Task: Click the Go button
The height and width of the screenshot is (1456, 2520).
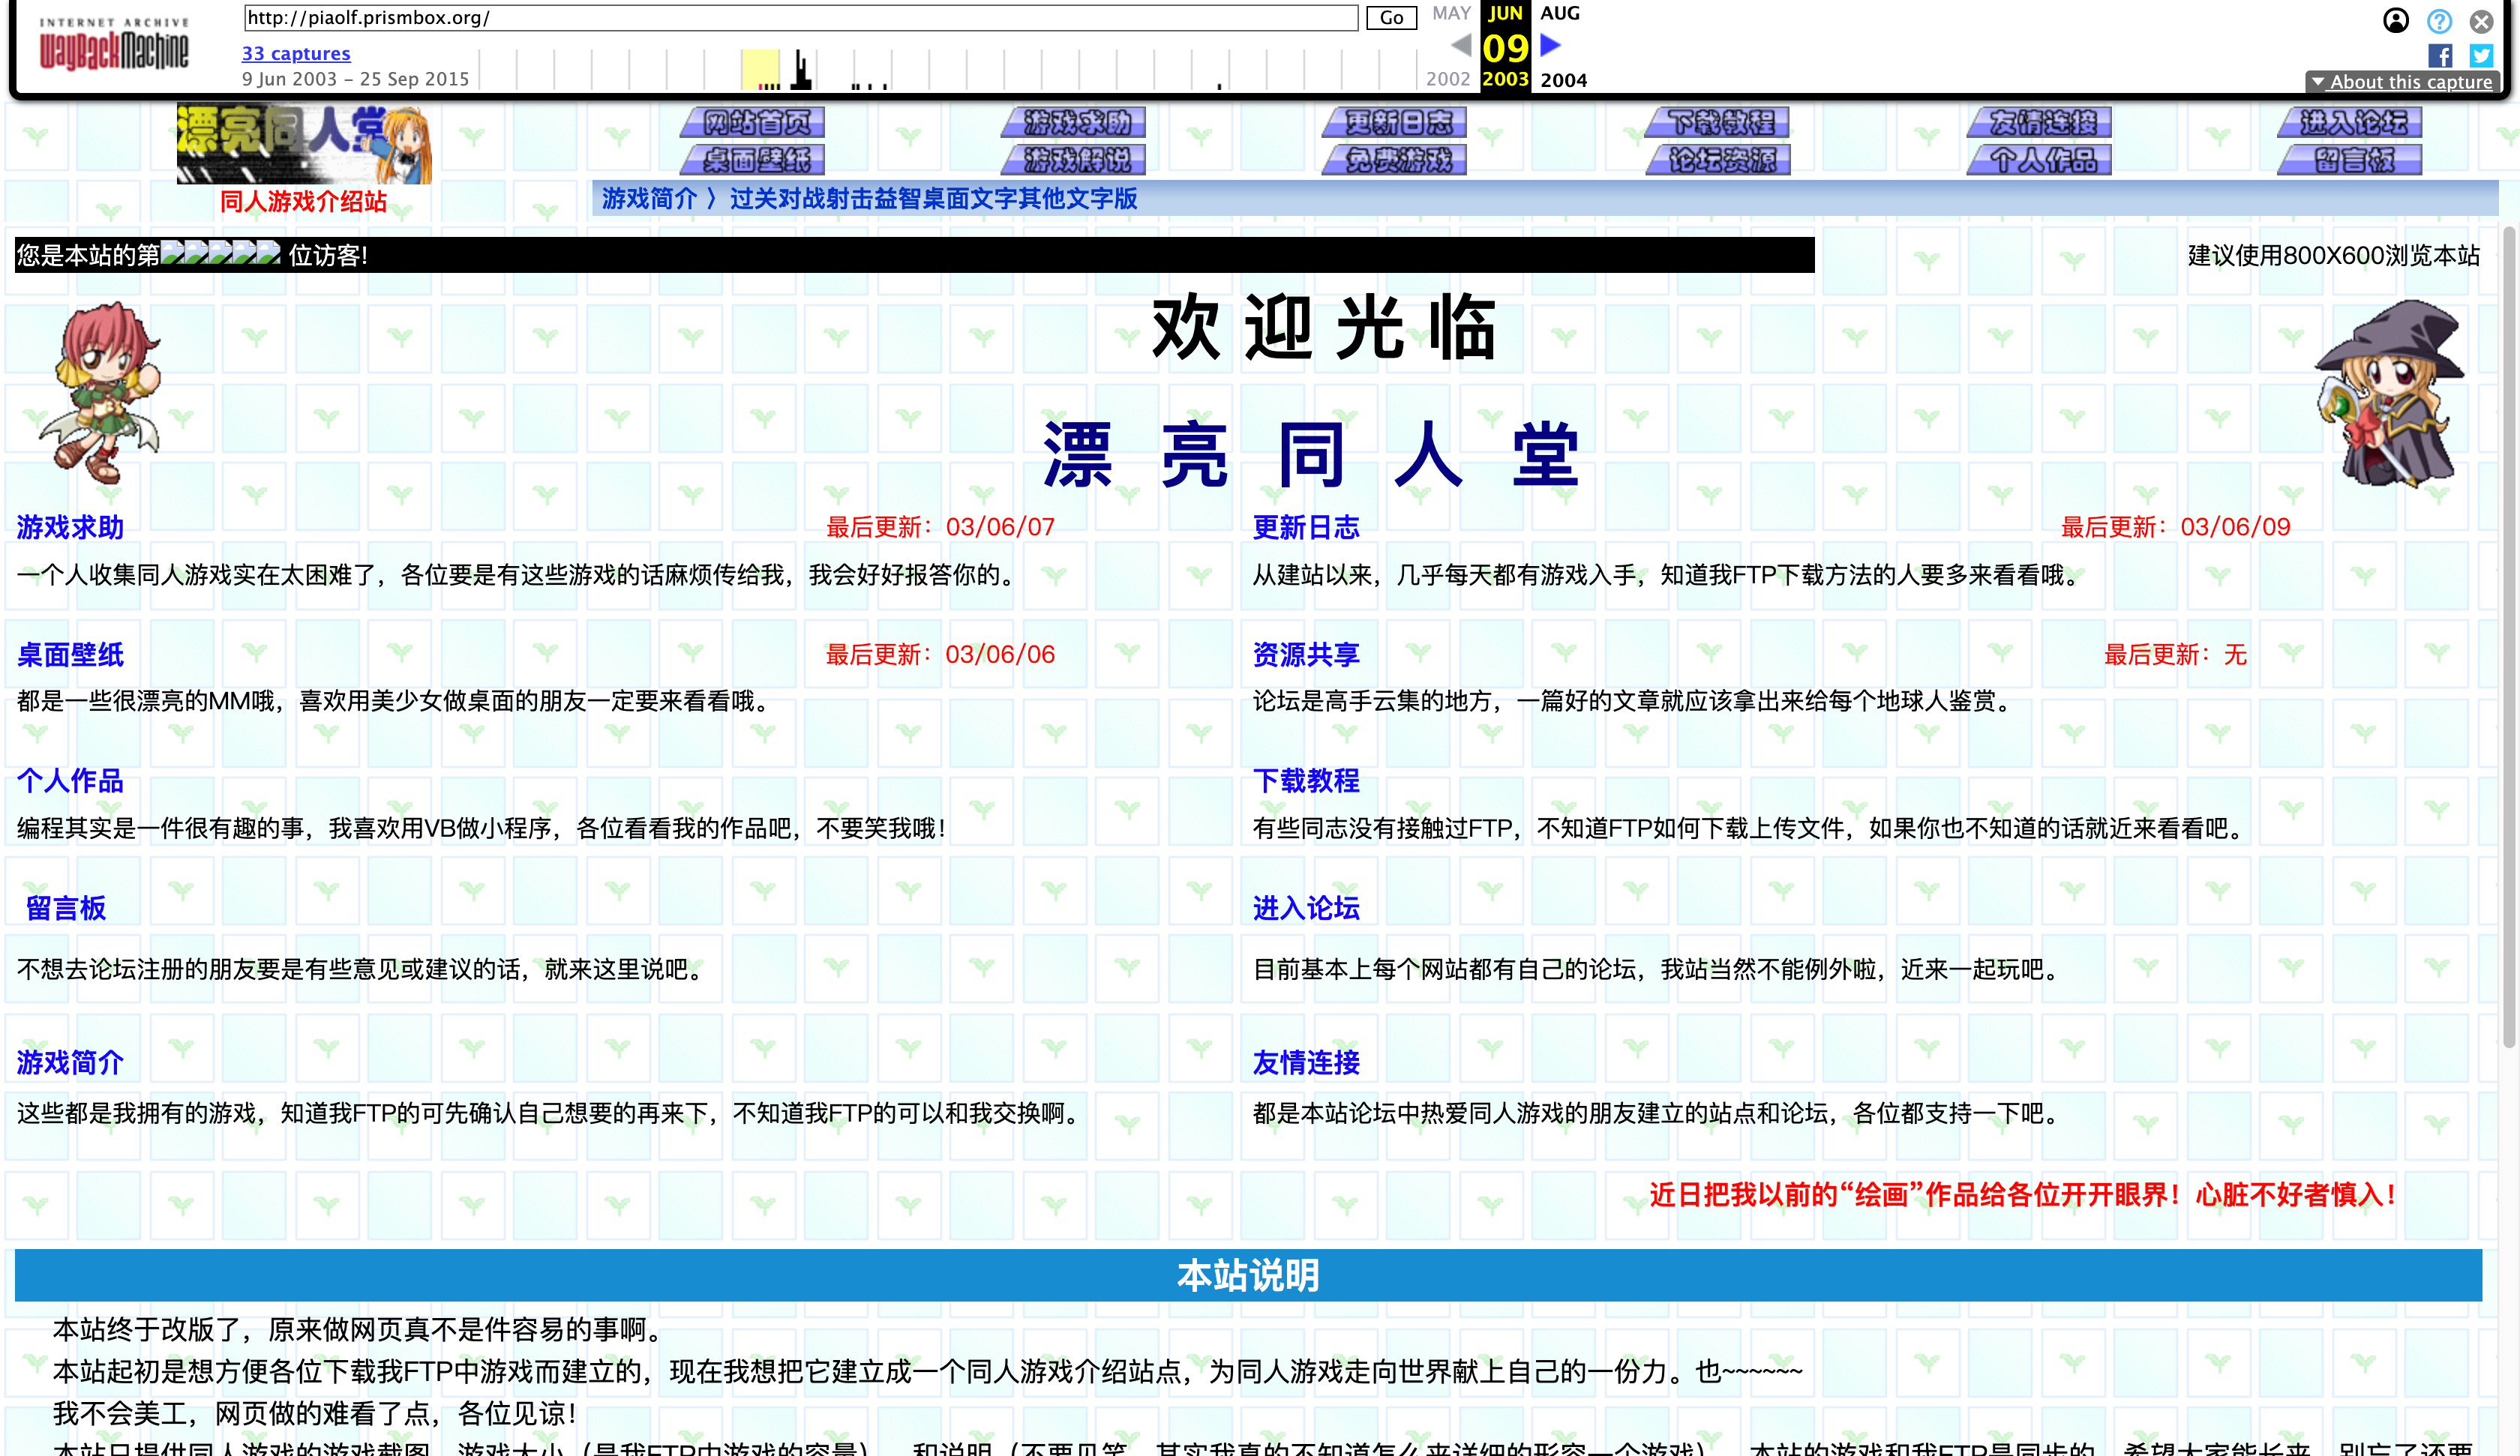Action: (1391, 18)
